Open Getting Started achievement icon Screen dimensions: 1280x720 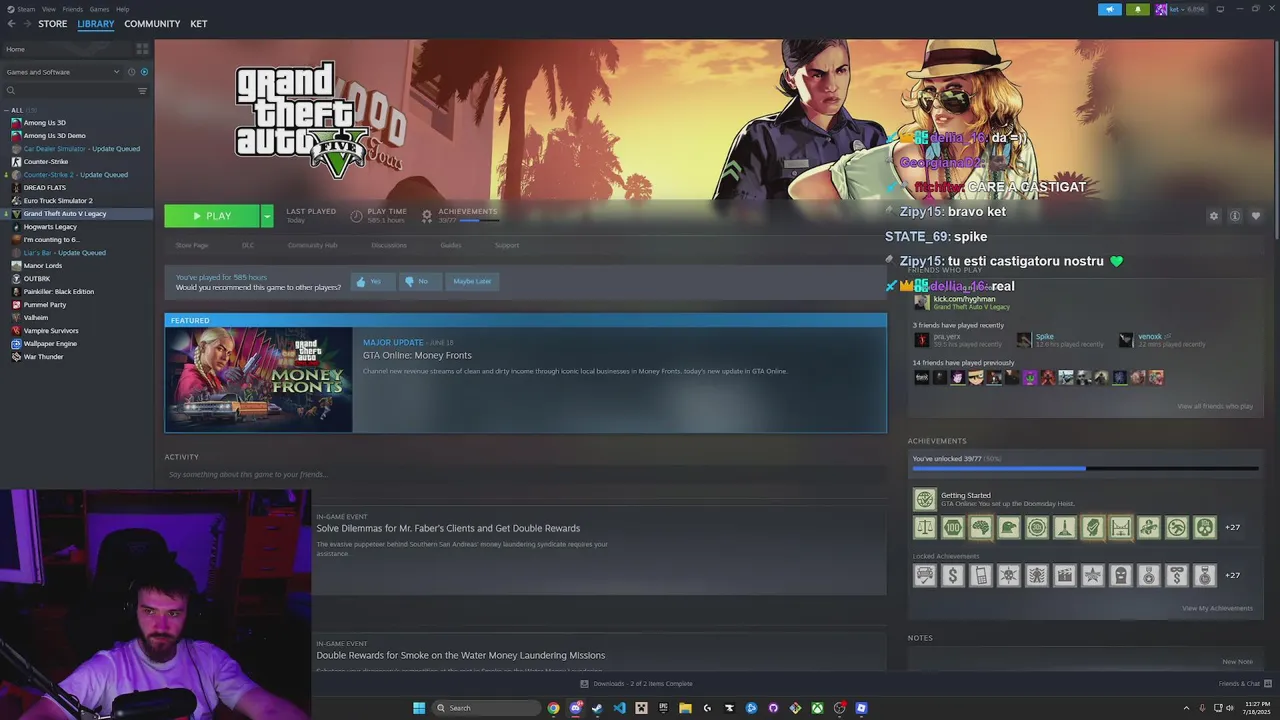[x=925, y=498]
